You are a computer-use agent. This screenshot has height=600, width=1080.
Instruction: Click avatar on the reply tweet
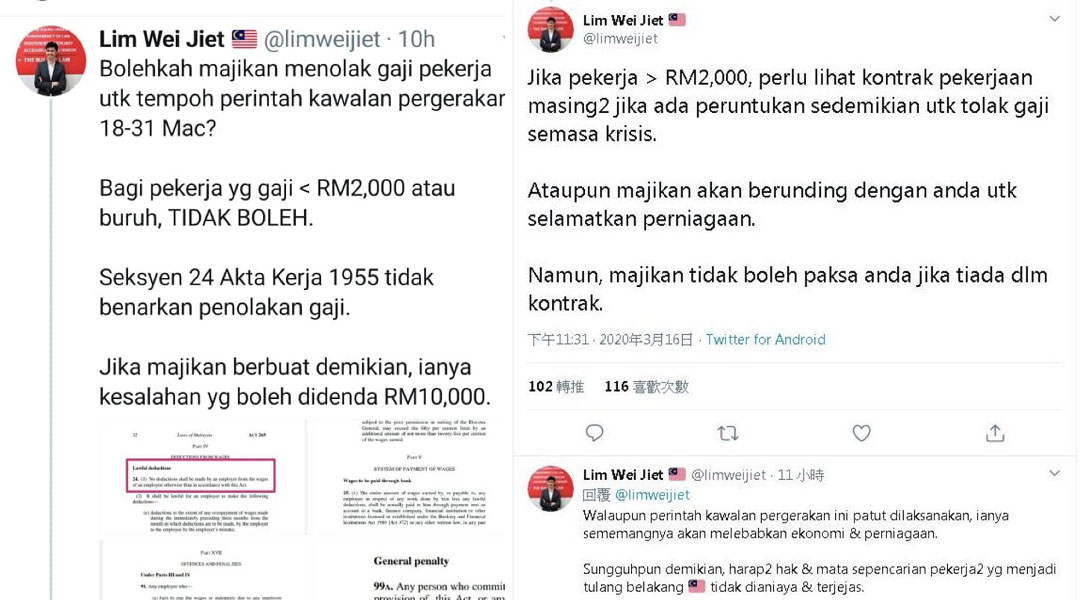point(550,488)
